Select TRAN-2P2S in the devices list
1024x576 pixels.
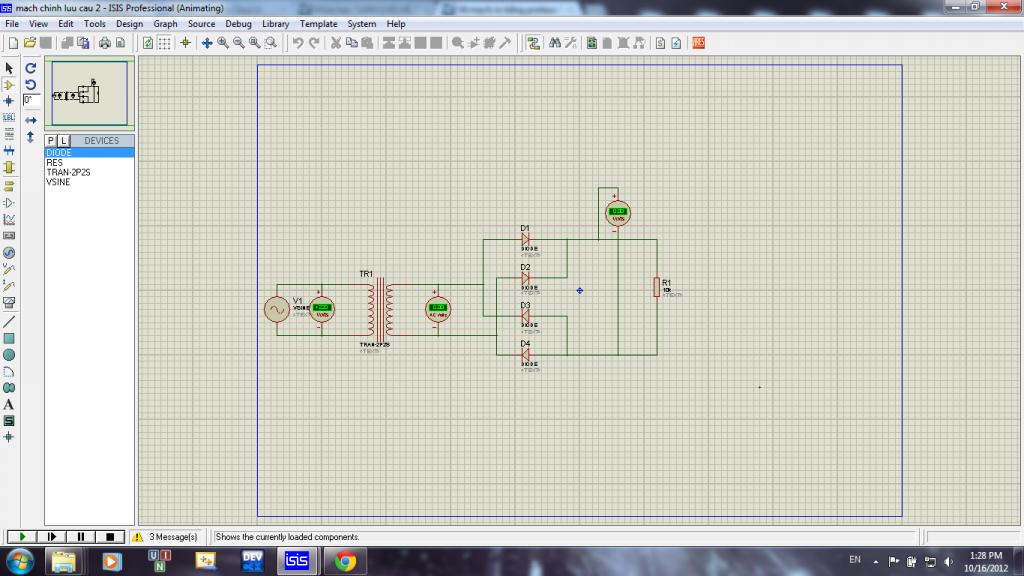[68, 172]
